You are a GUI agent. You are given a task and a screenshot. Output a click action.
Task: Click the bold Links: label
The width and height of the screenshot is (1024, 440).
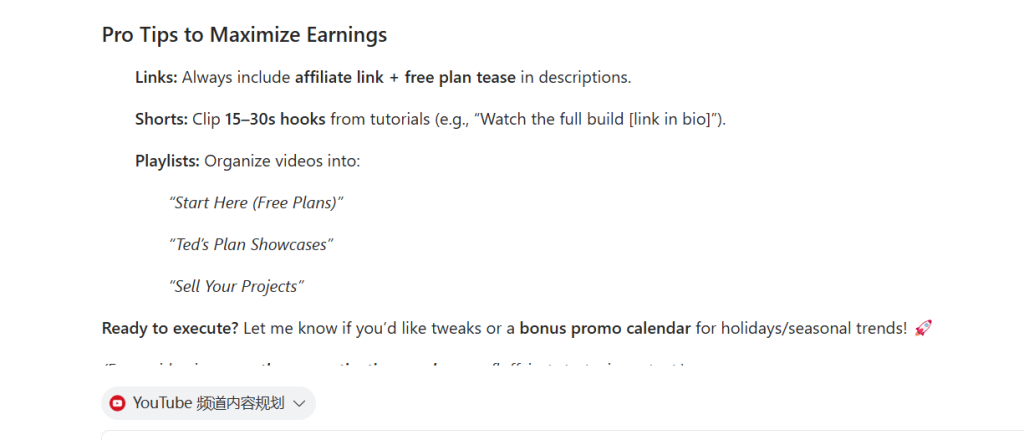[156, 77]
